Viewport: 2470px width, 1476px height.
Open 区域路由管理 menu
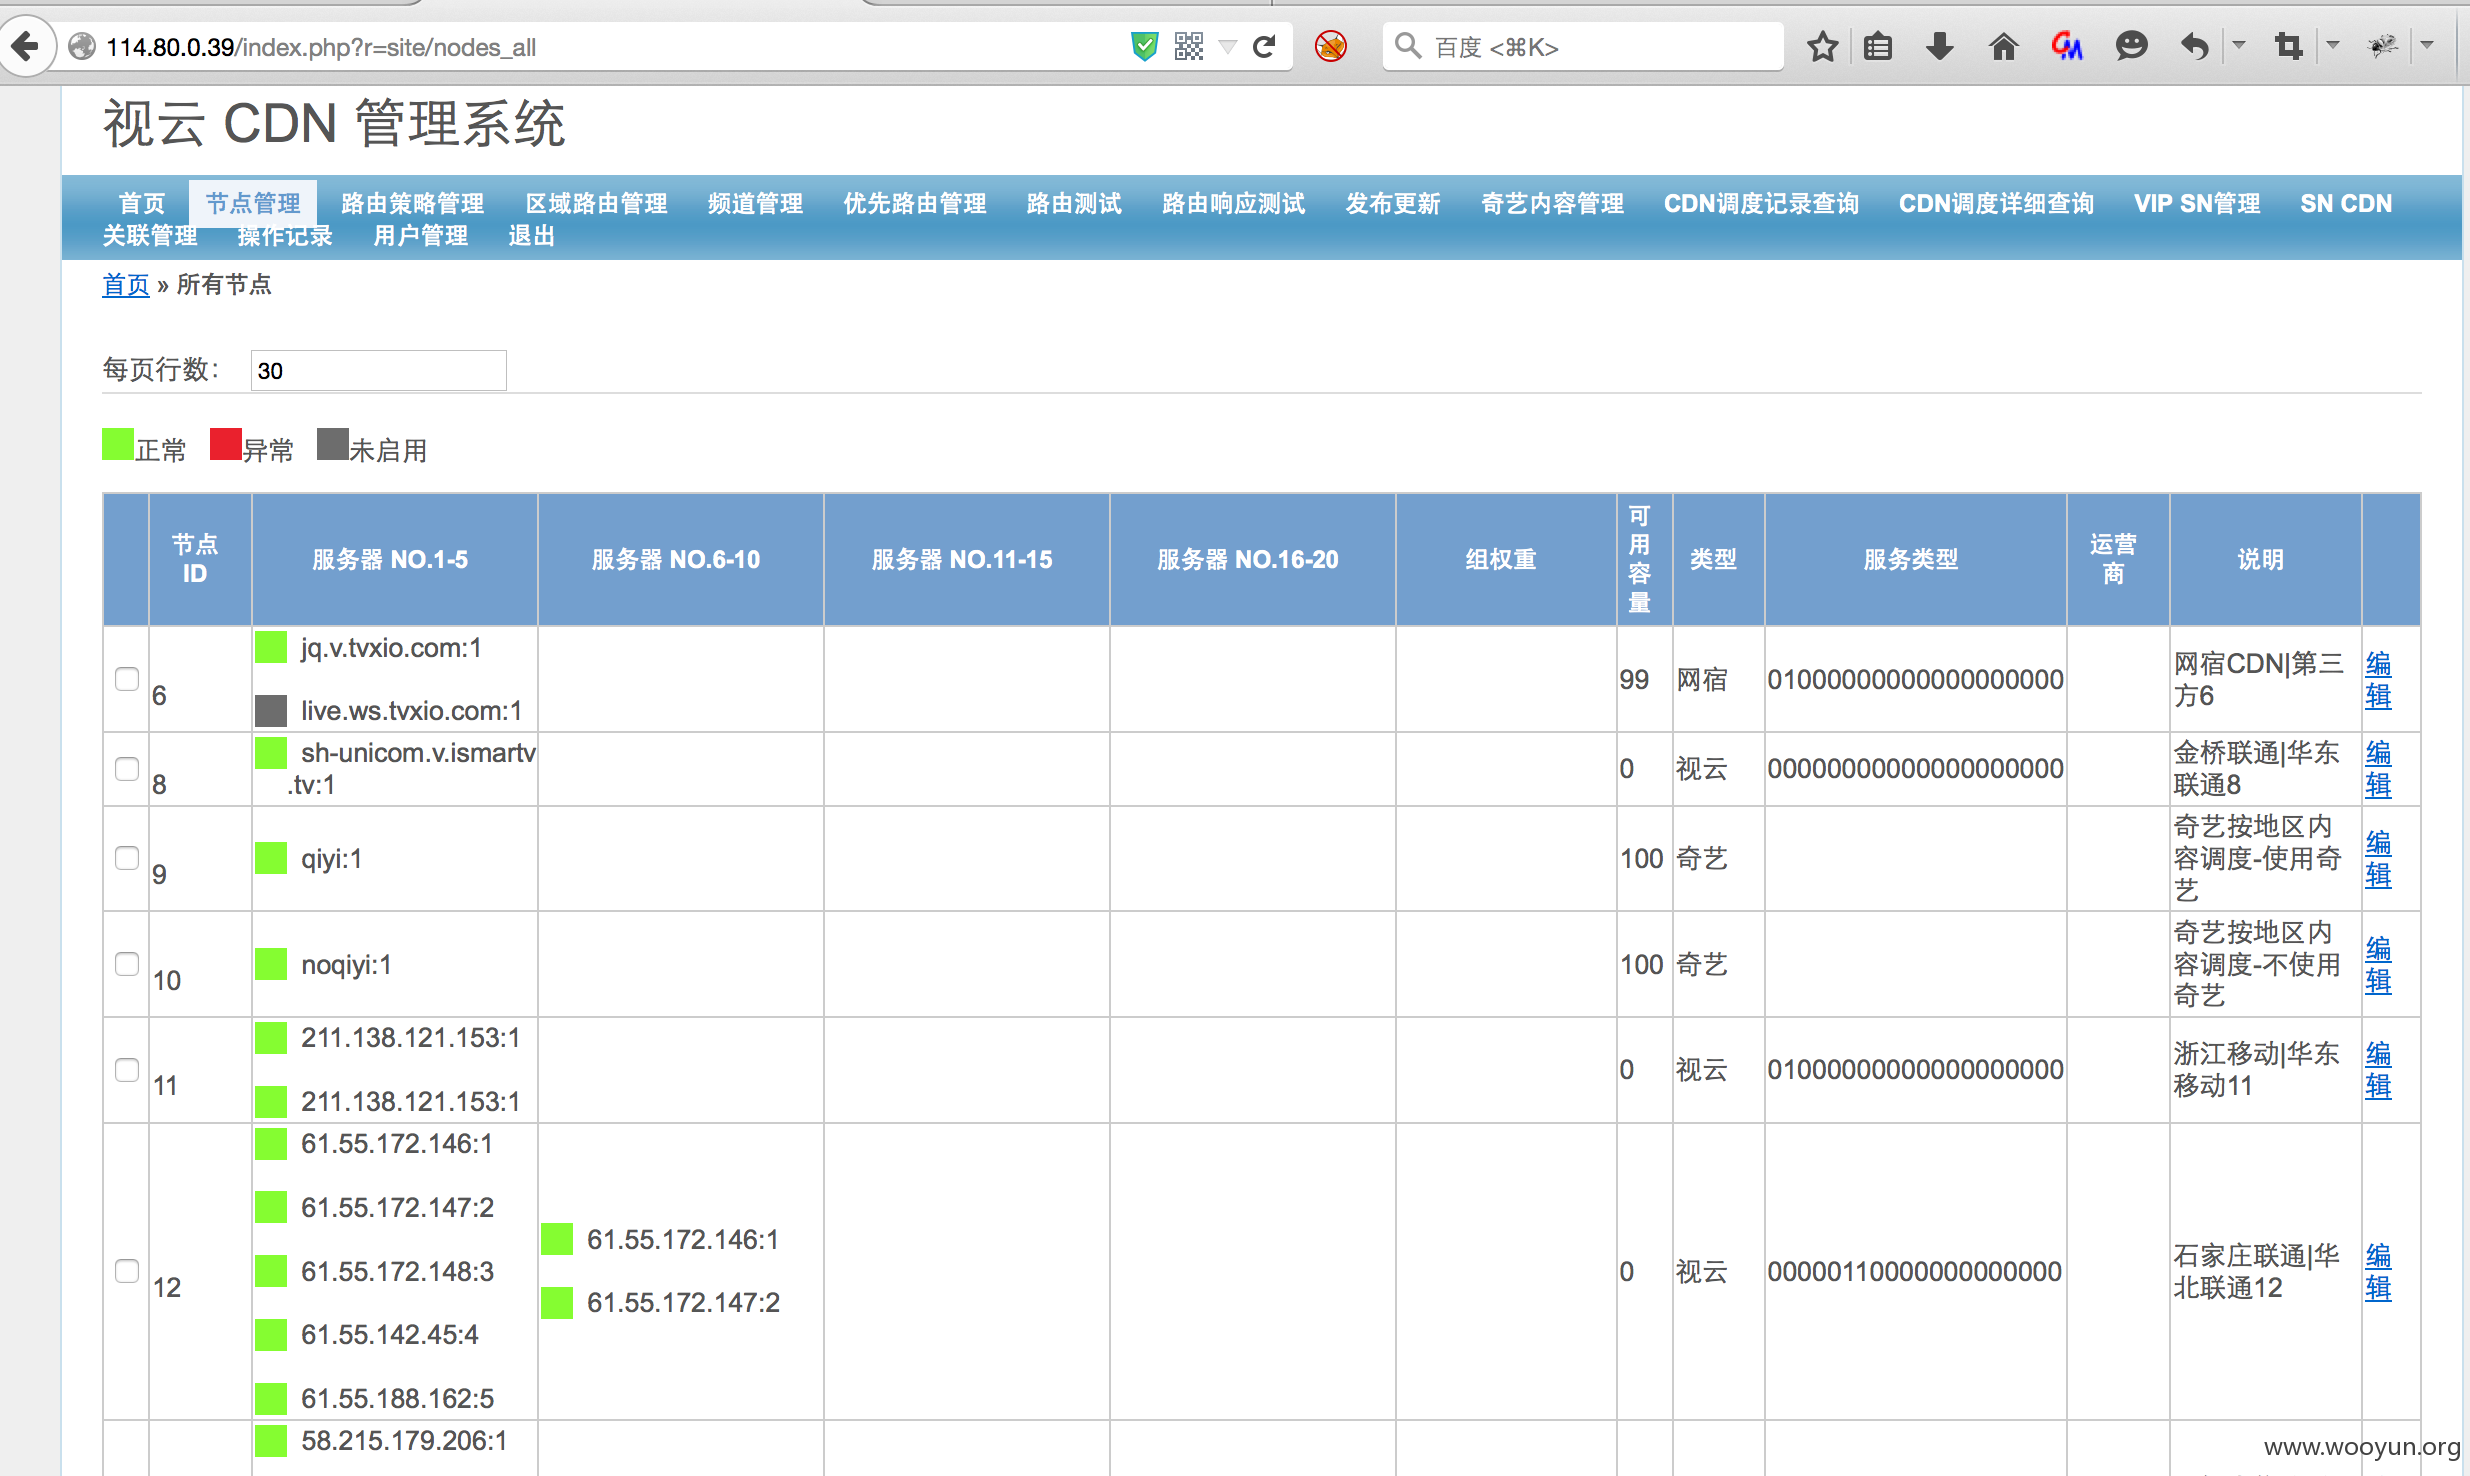[596, 203]
